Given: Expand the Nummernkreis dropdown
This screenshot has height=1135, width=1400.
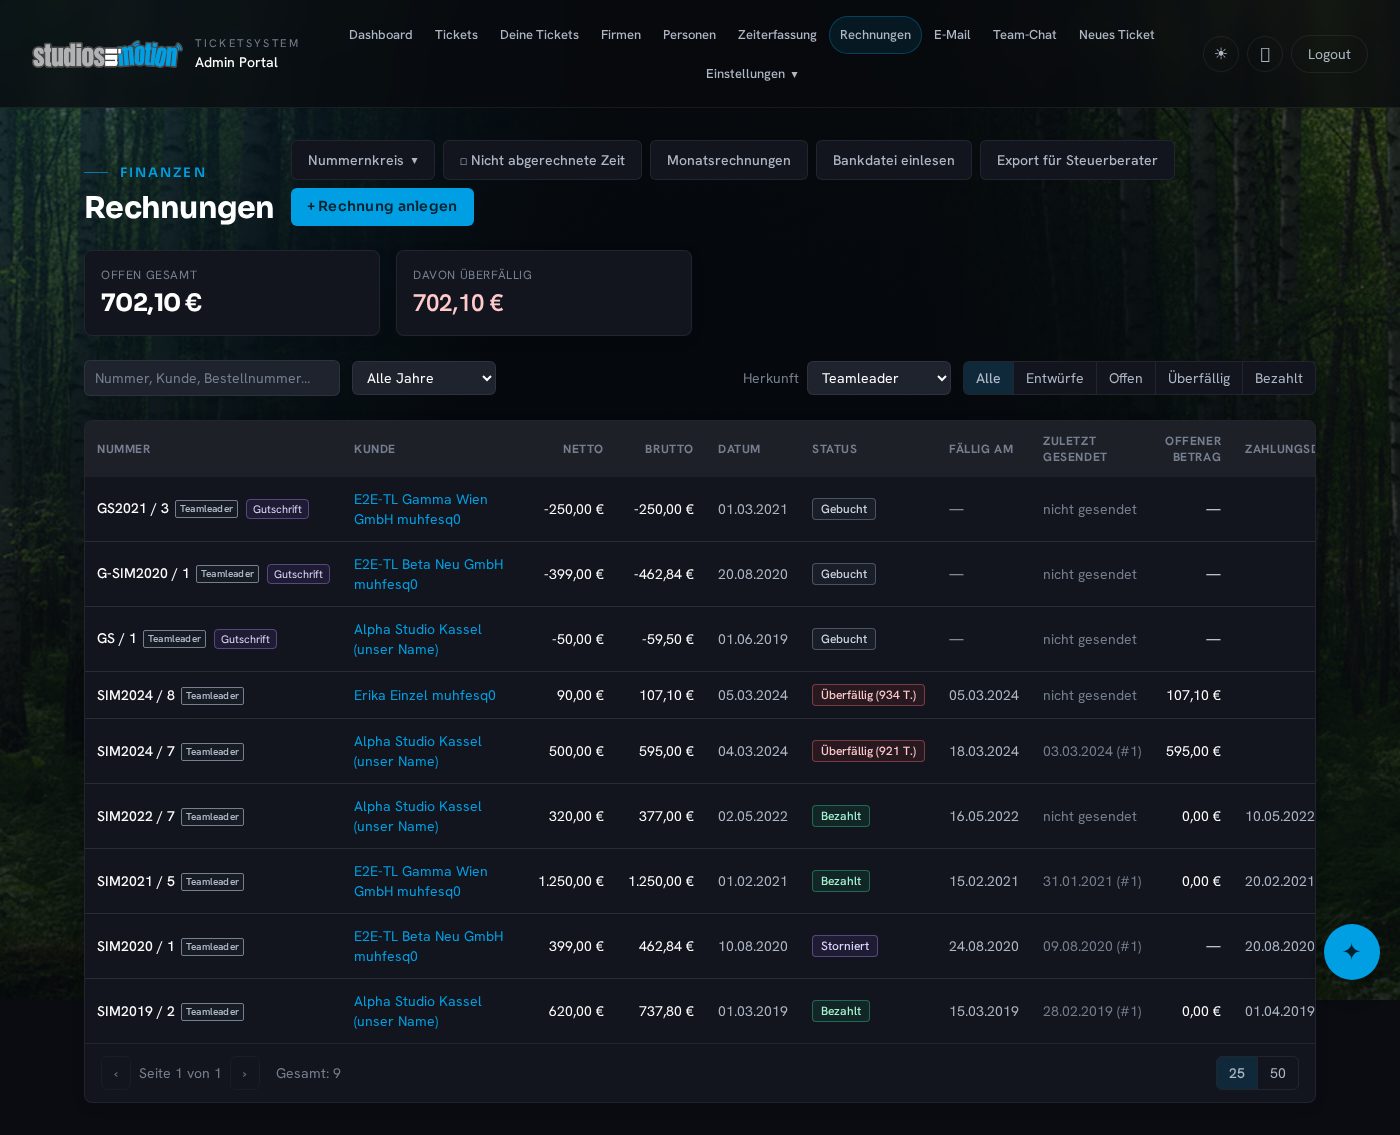Looking at the screenshot, I should pyautogui.click(x=363, y=160).
